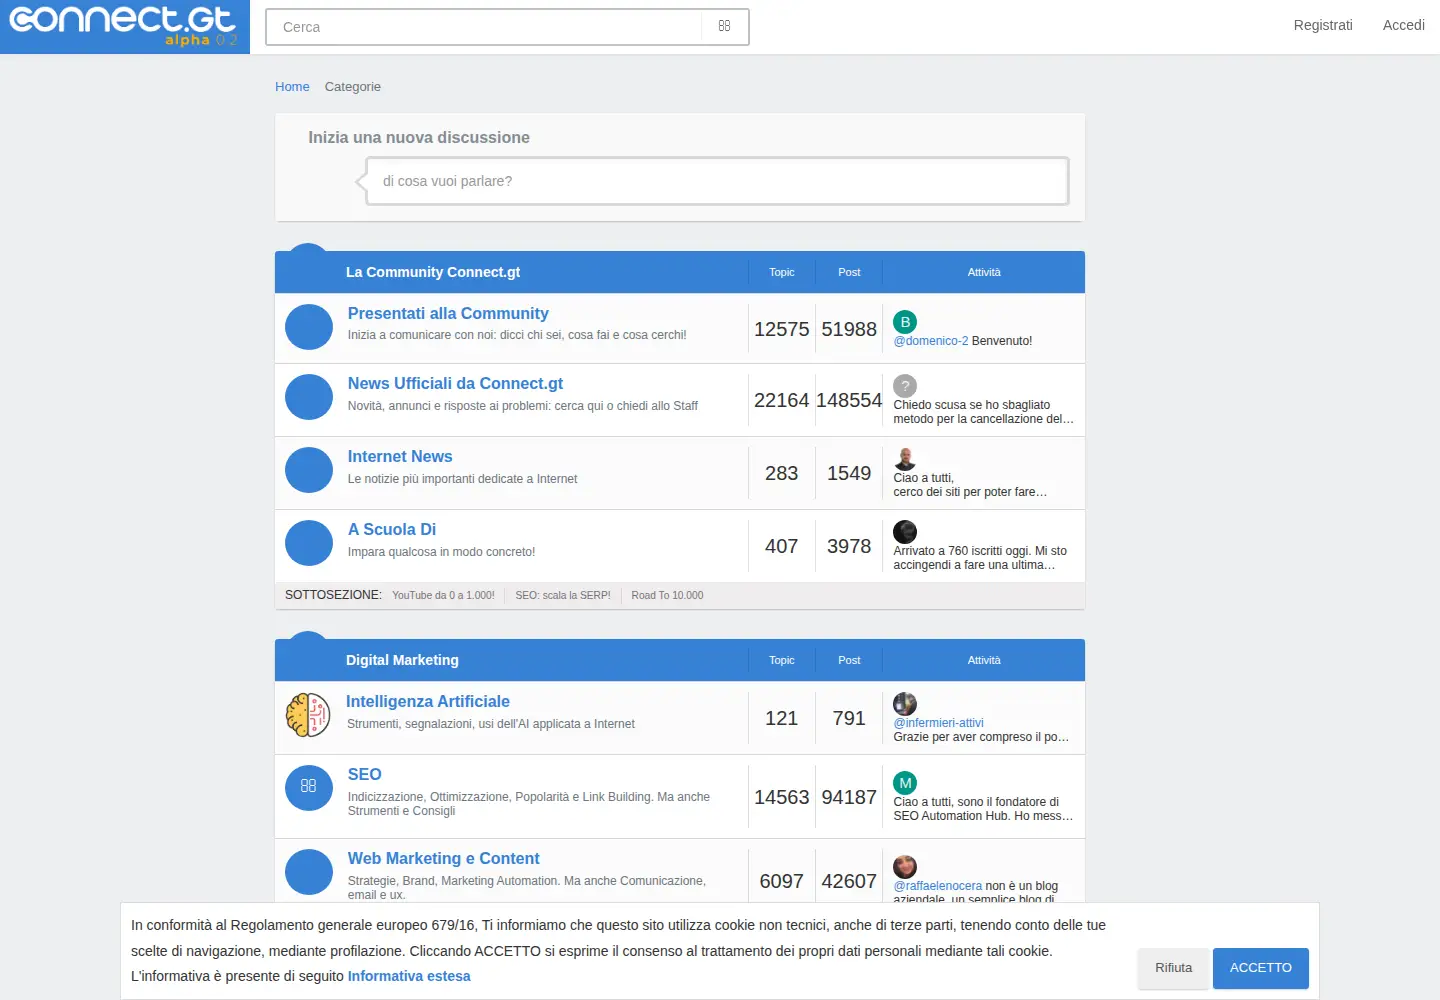
Task: Open Intelligenza Artificiale forum
Action: coord(428,702)
